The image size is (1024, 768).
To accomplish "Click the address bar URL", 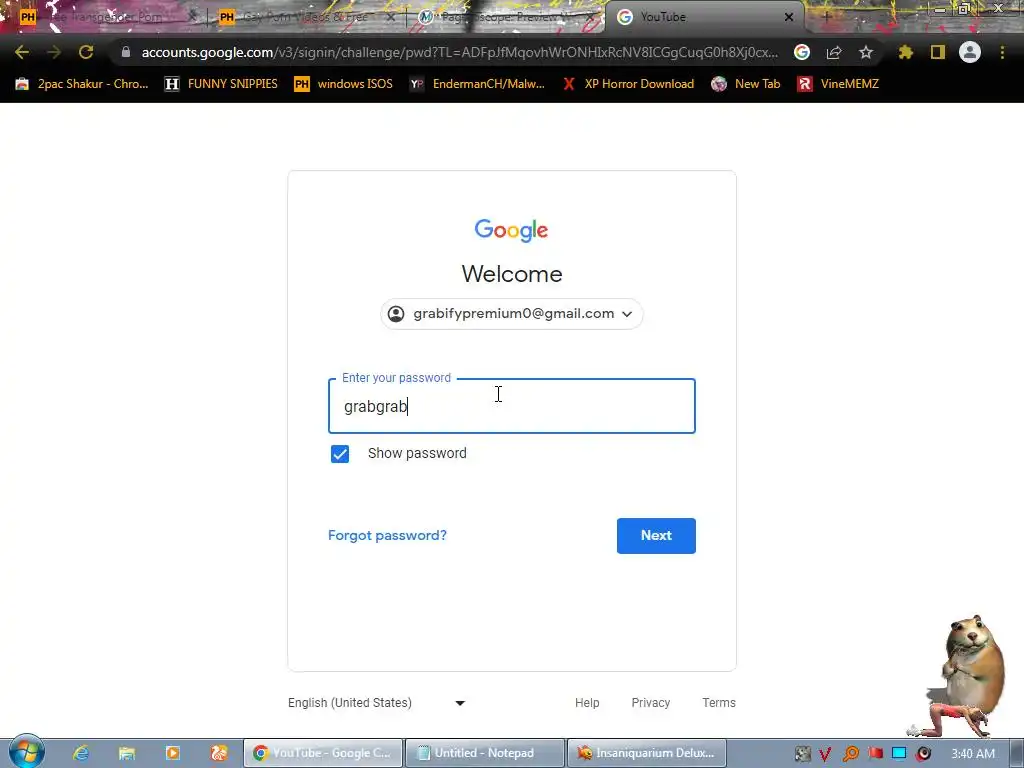I will 459,52.
